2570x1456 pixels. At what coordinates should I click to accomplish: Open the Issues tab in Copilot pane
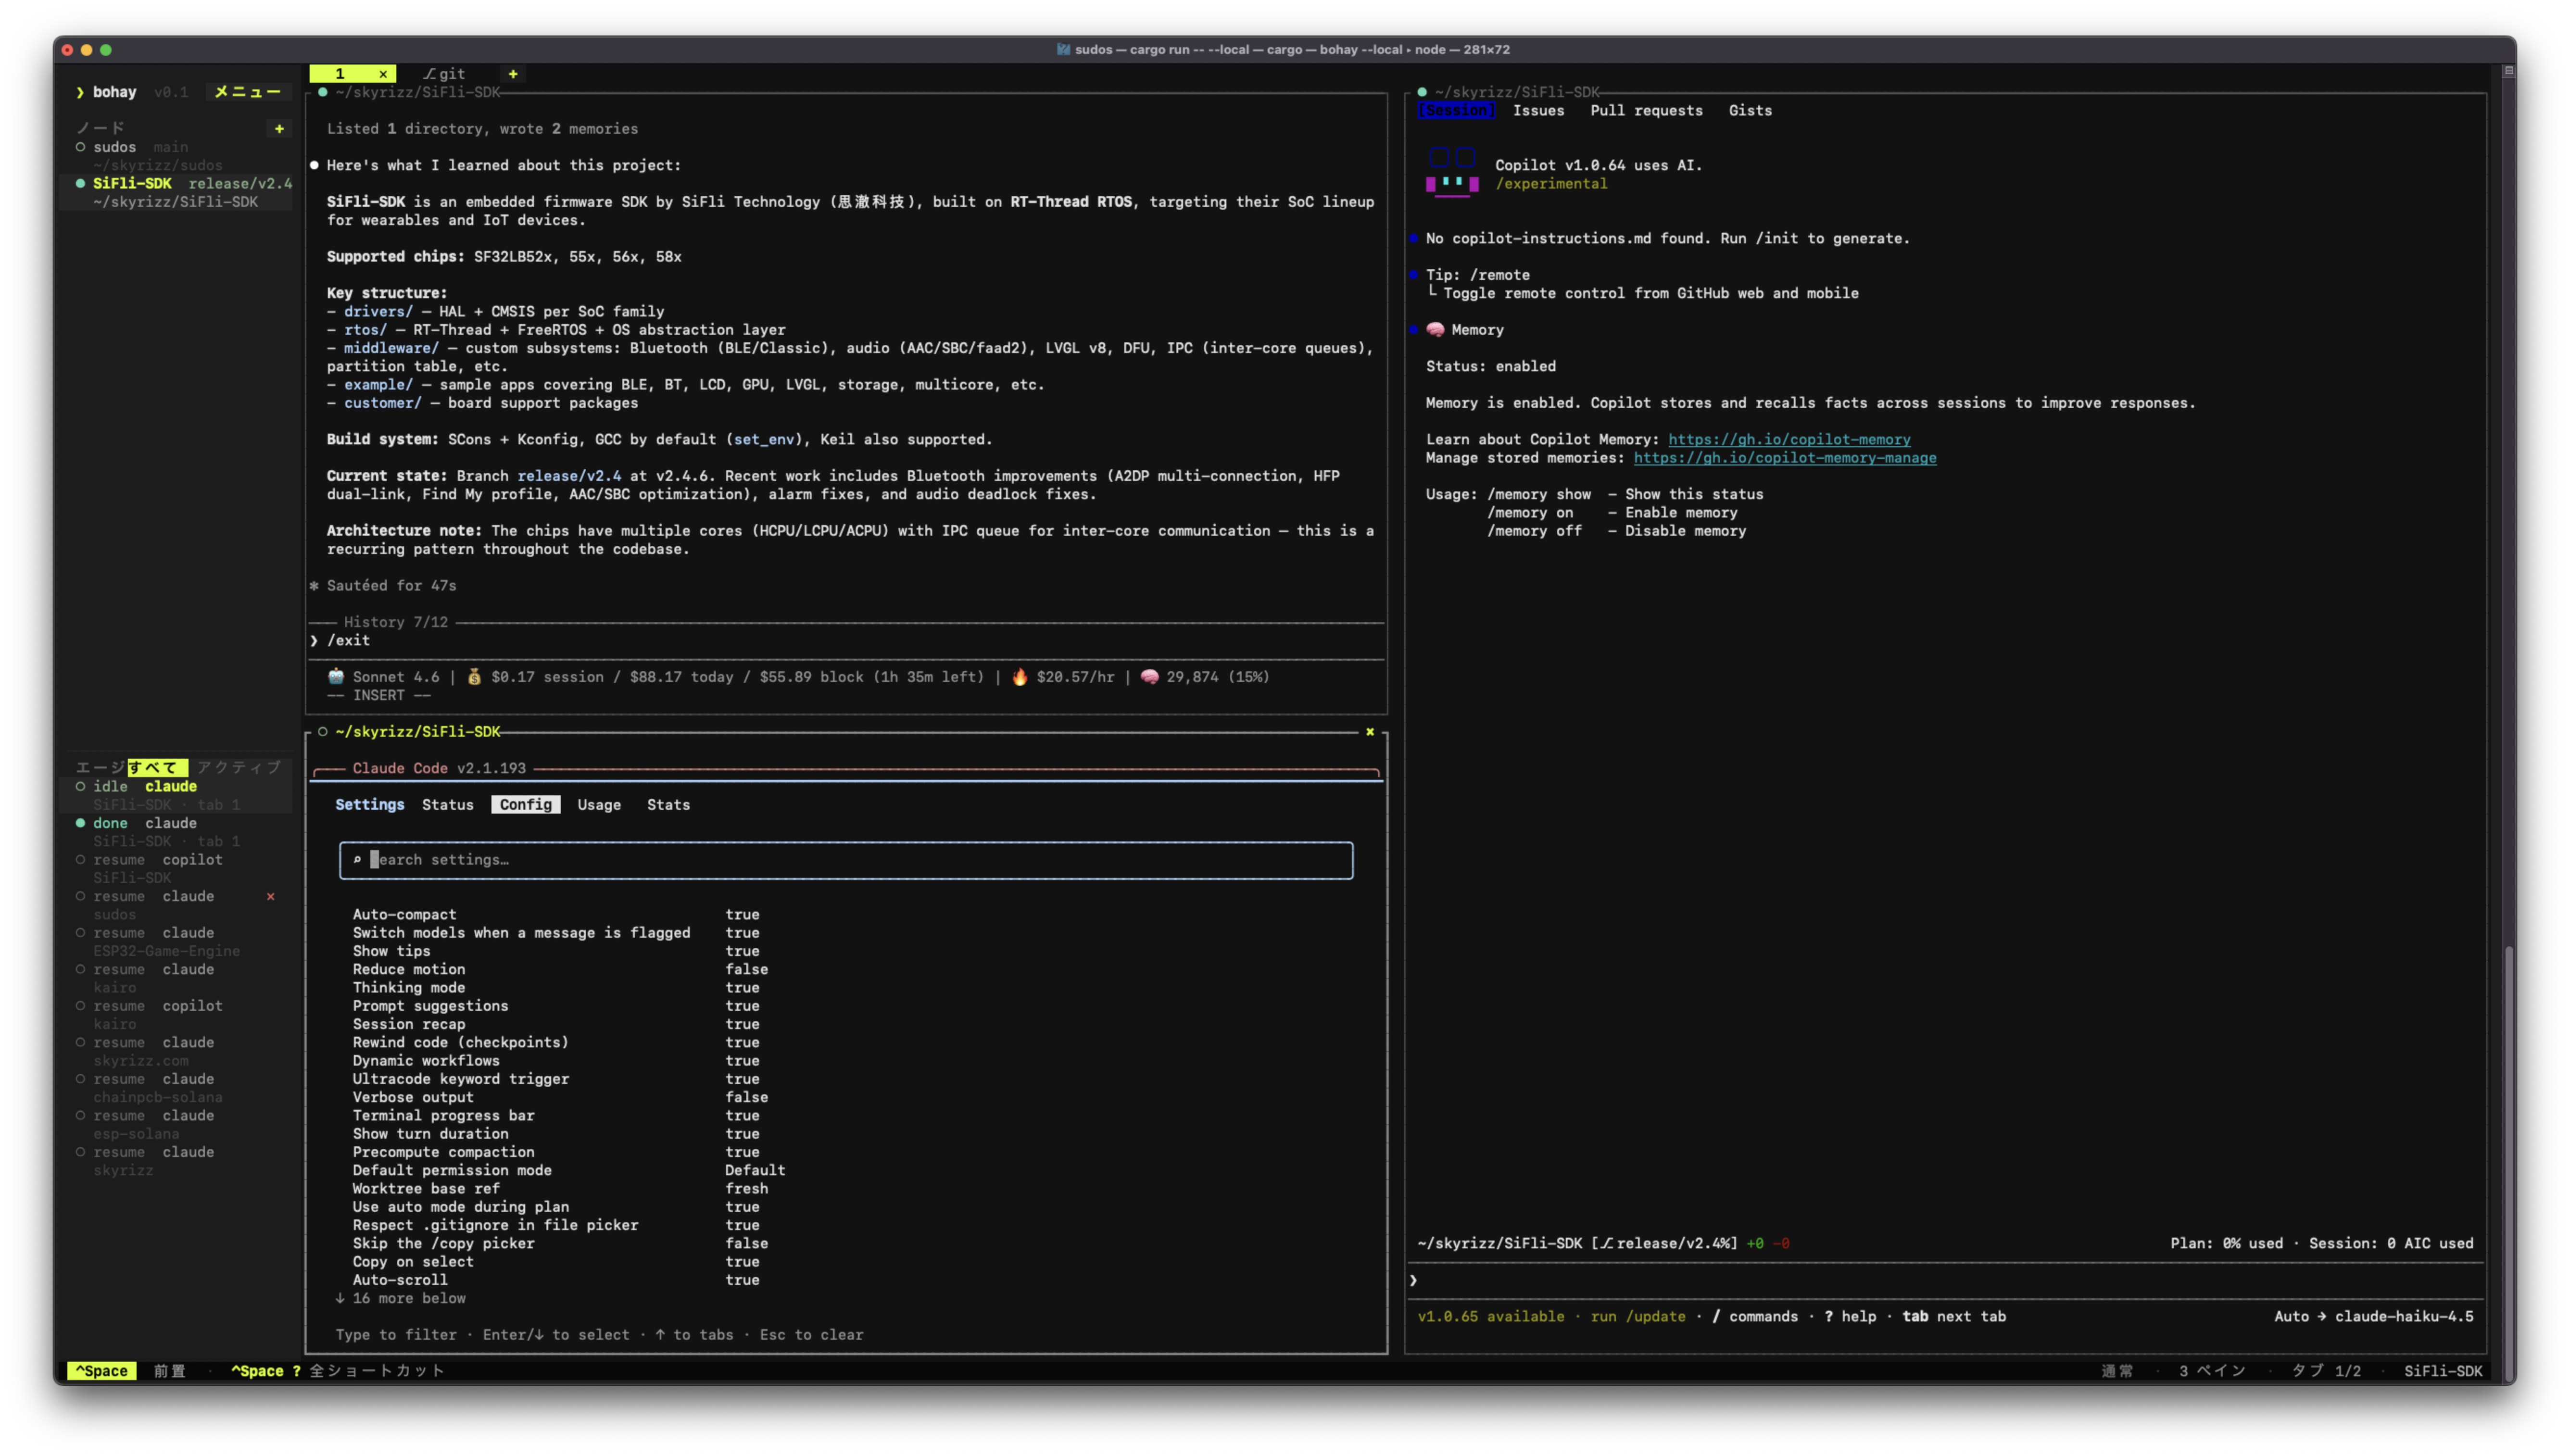[x=1538, y=111]
